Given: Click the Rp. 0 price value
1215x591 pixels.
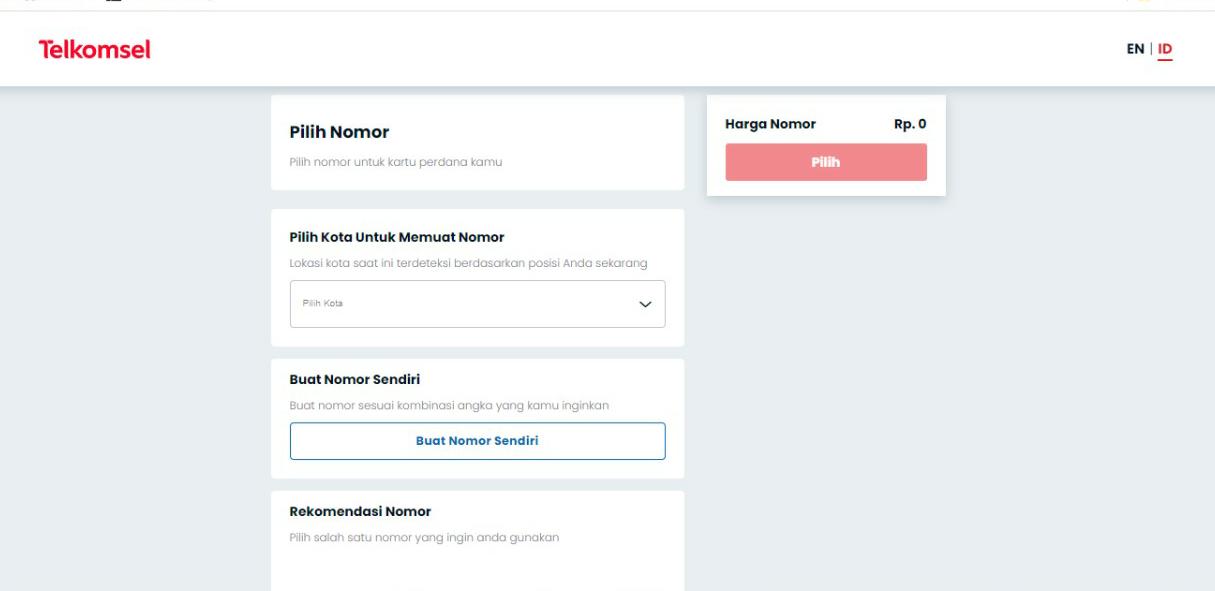Looking at the screenshot, I should pos(909,125).
